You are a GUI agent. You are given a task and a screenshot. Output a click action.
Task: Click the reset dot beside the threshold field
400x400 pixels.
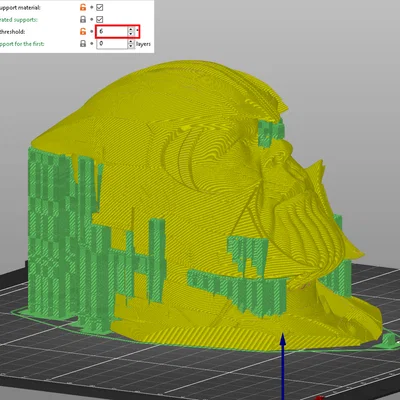91,32
